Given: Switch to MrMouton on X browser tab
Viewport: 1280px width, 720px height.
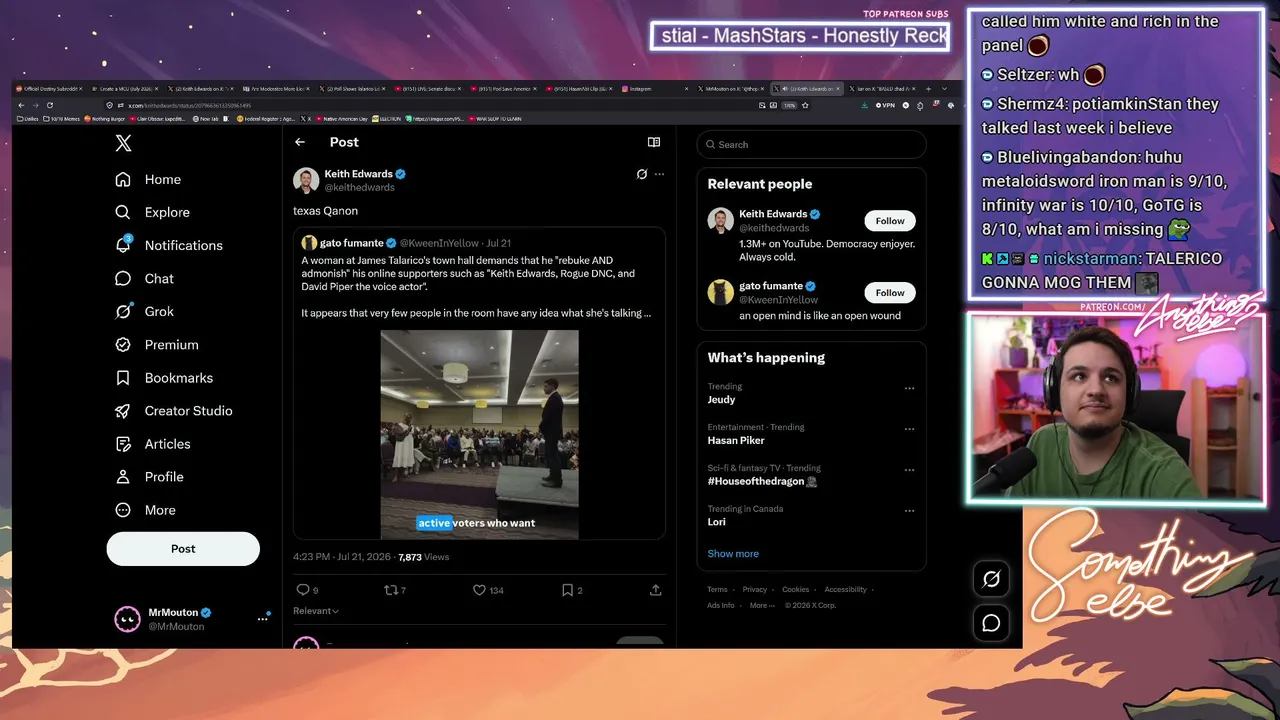Looking at the screenshot, I should [731, 89].
